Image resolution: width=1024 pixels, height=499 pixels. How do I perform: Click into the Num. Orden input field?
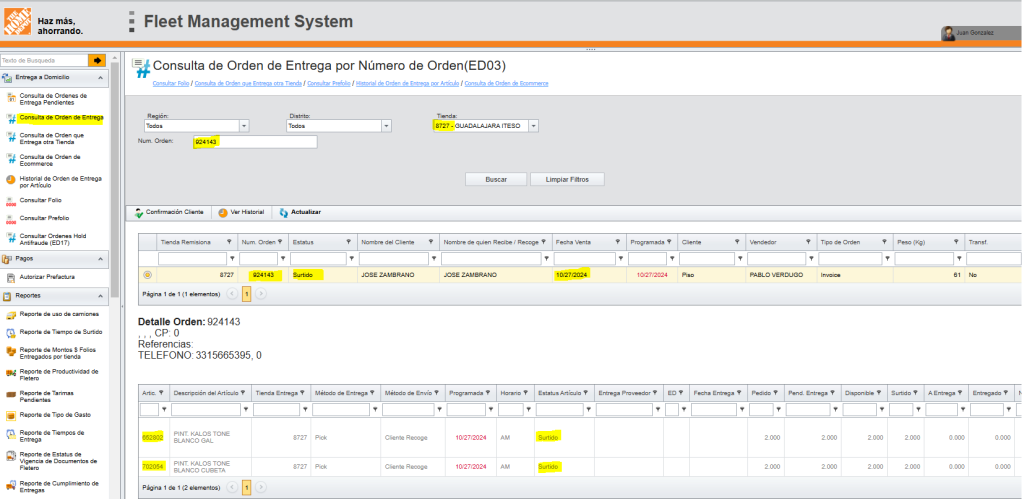(x=255, y=142)
